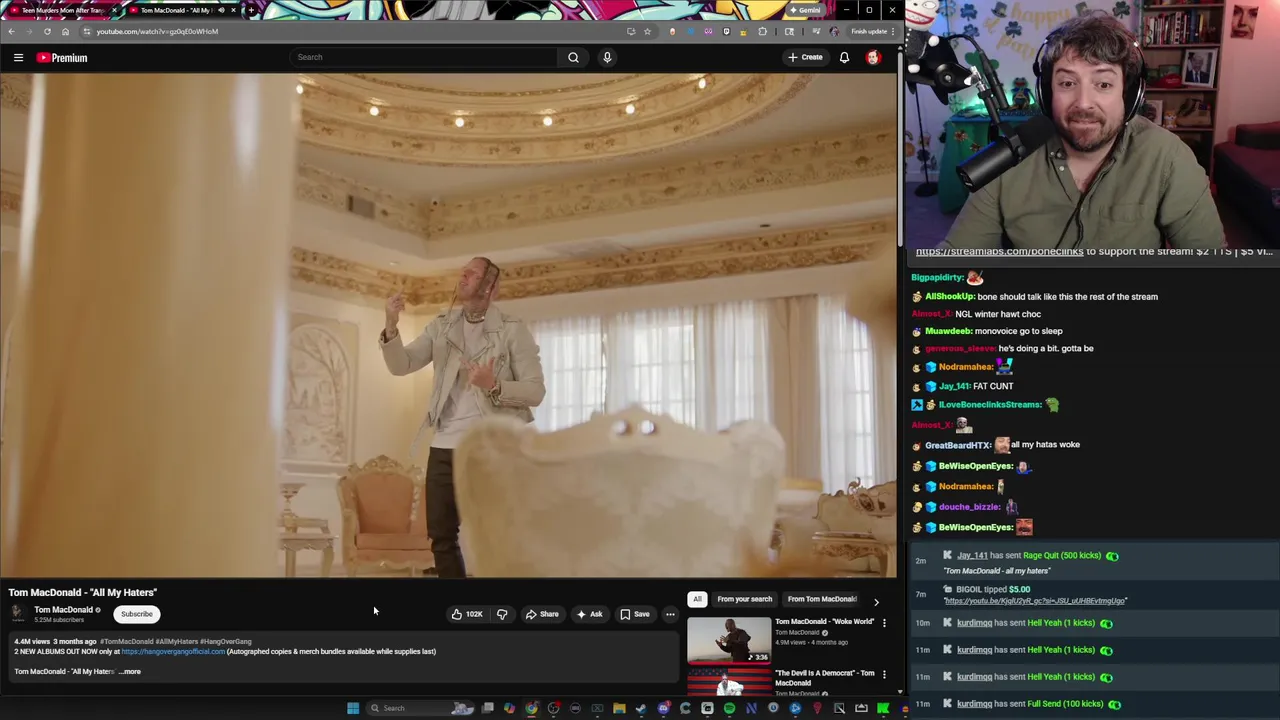Open options for "The Devil Is A Democrat"
This screenshot has height=720, width=1280.
[884, 674]
